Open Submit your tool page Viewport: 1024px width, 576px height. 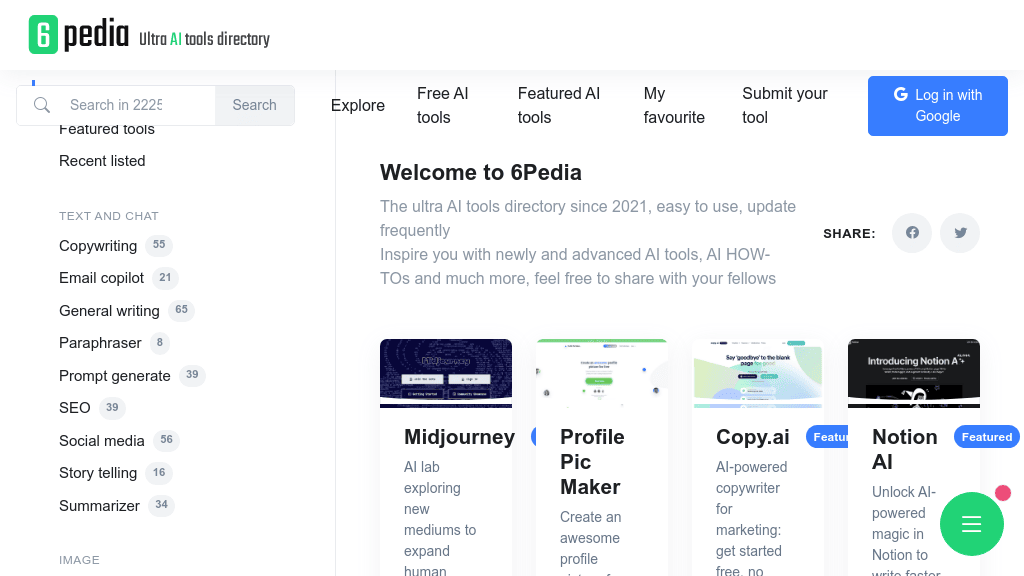(x=785, y=105)
